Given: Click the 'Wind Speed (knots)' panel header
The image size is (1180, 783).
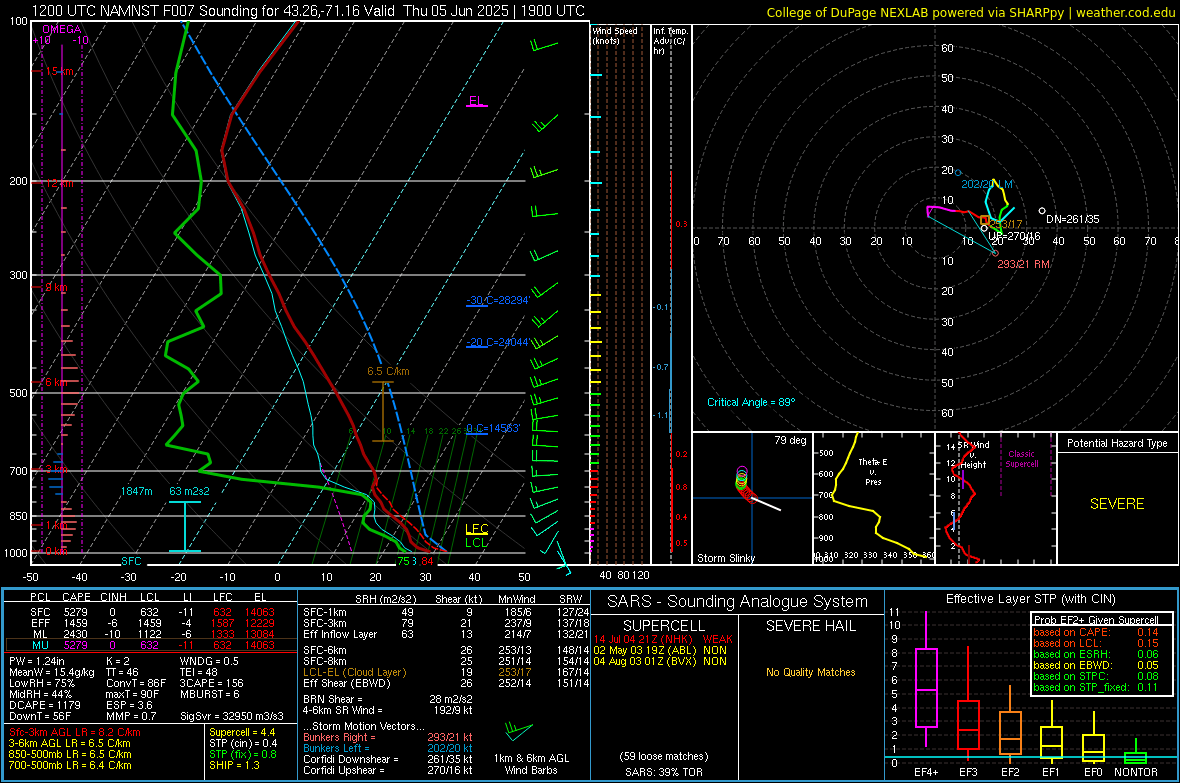Looking at the screenshot, I should point(615,35).
